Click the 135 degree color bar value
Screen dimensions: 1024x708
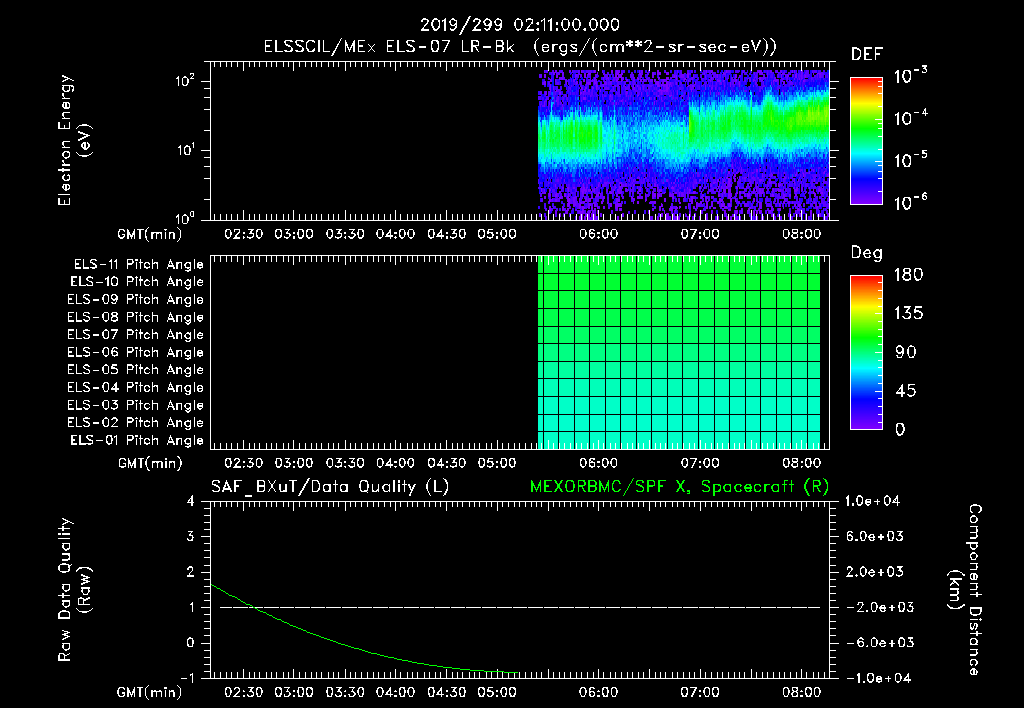908,314
